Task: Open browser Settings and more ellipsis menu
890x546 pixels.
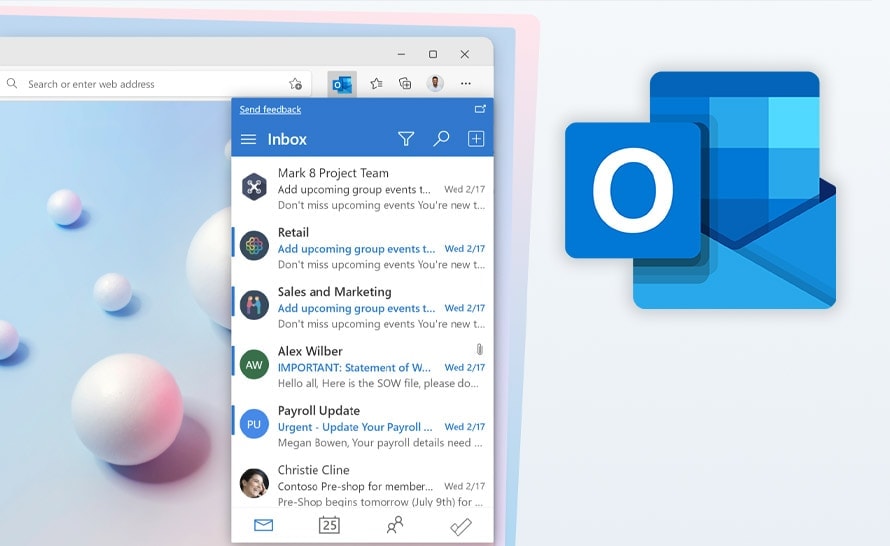Action: coord(465,84)
